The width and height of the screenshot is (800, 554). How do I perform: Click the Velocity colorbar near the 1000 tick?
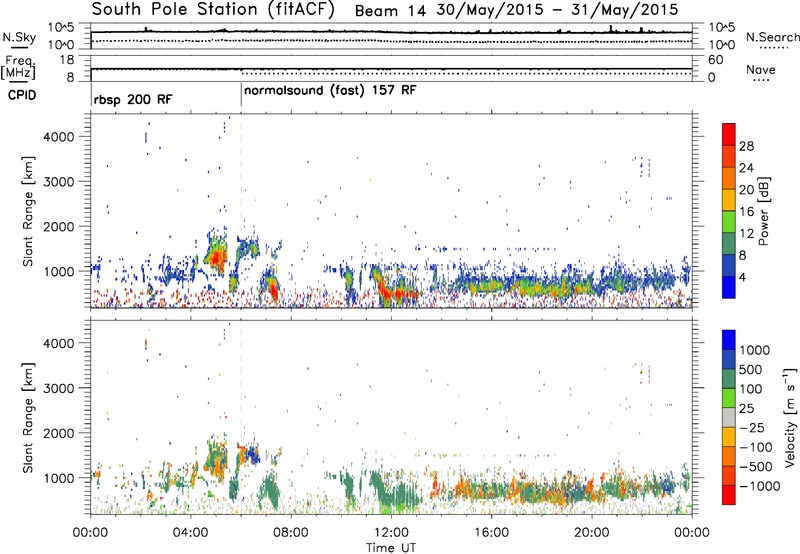coord(729,350)
